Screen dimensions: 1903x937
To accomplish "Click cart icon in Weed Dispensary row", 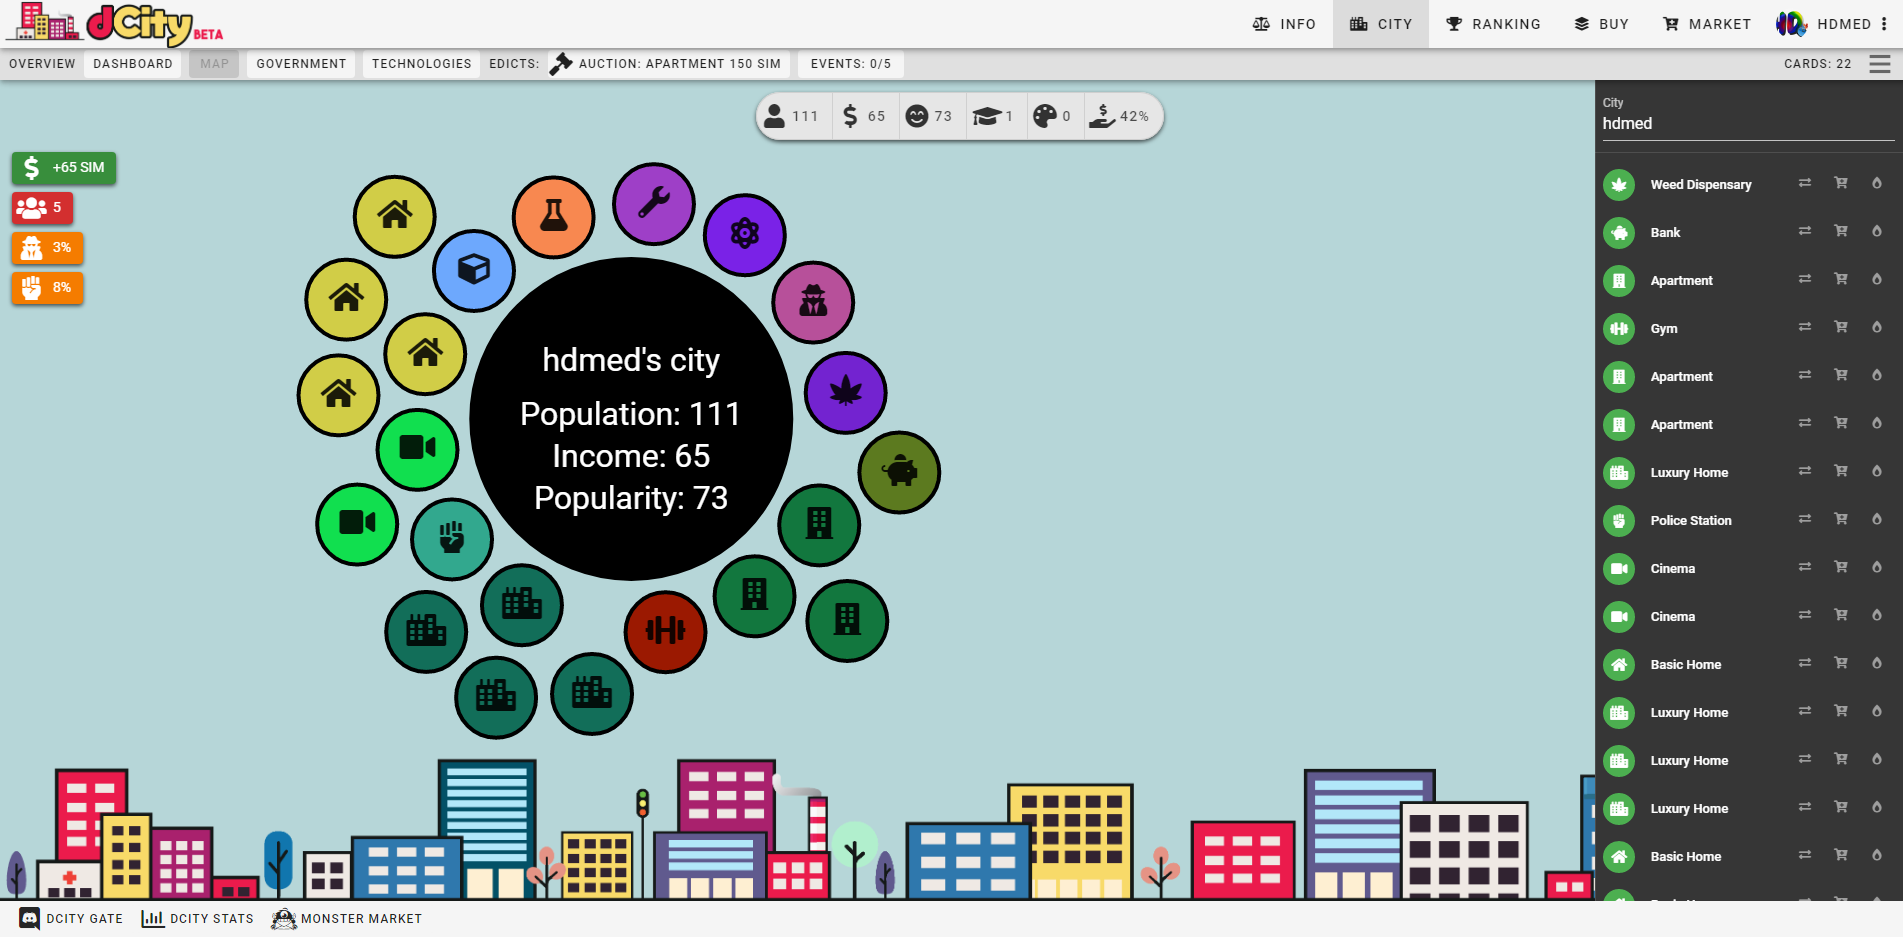I will [1841, 183].
